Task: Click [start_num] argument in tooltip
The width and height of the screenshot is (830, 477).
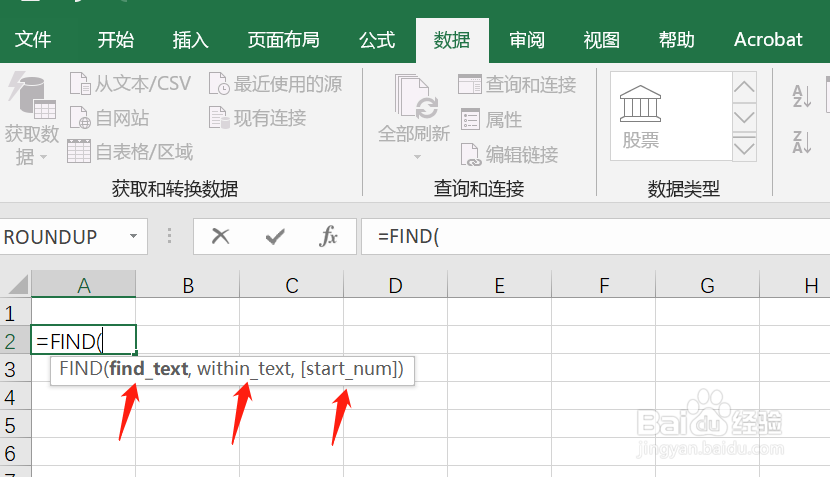Action: pyautogui.click(x=348, y=368)
